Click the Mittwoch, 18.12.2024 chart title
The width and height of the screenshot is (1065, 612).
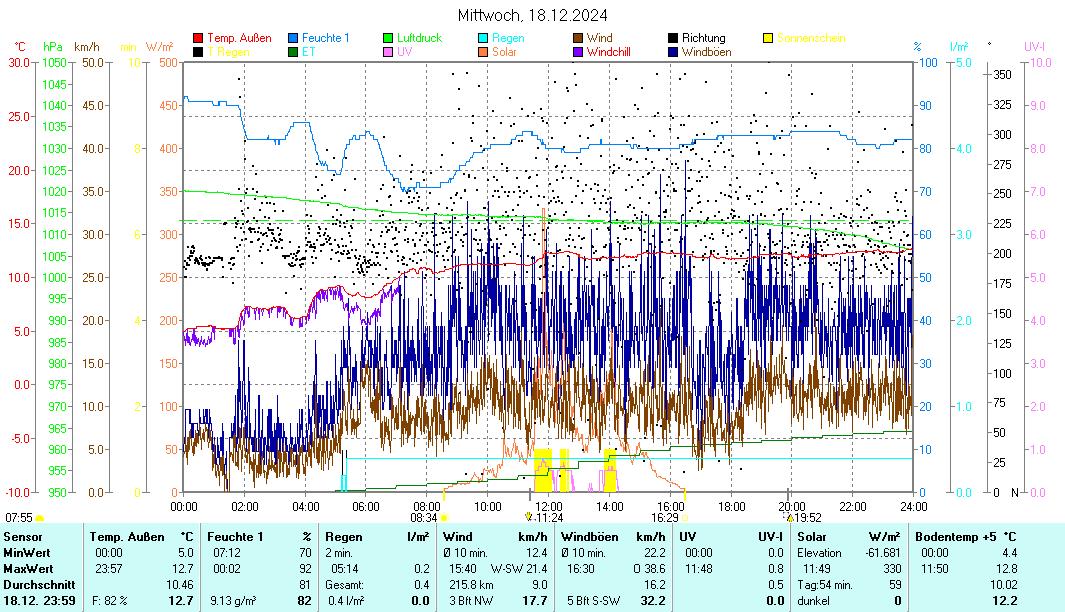(532, 15)
